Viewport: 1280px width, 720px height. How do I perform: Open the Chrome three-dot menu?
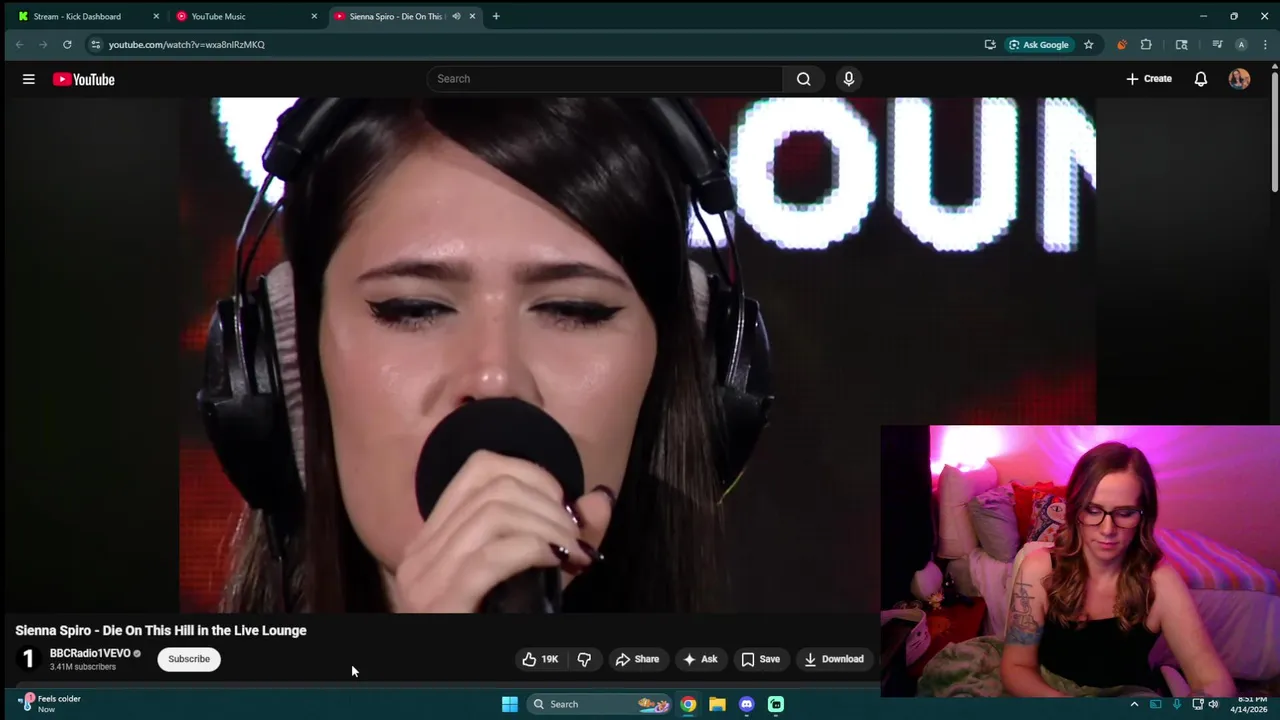(1265, 44)
